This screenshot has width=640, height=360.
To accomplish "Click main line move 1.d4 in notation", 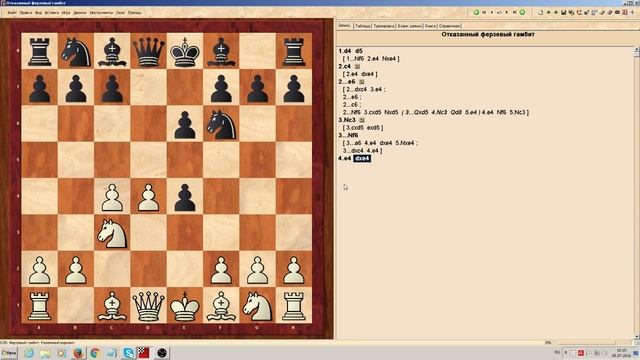I will [x=344, y=51].
